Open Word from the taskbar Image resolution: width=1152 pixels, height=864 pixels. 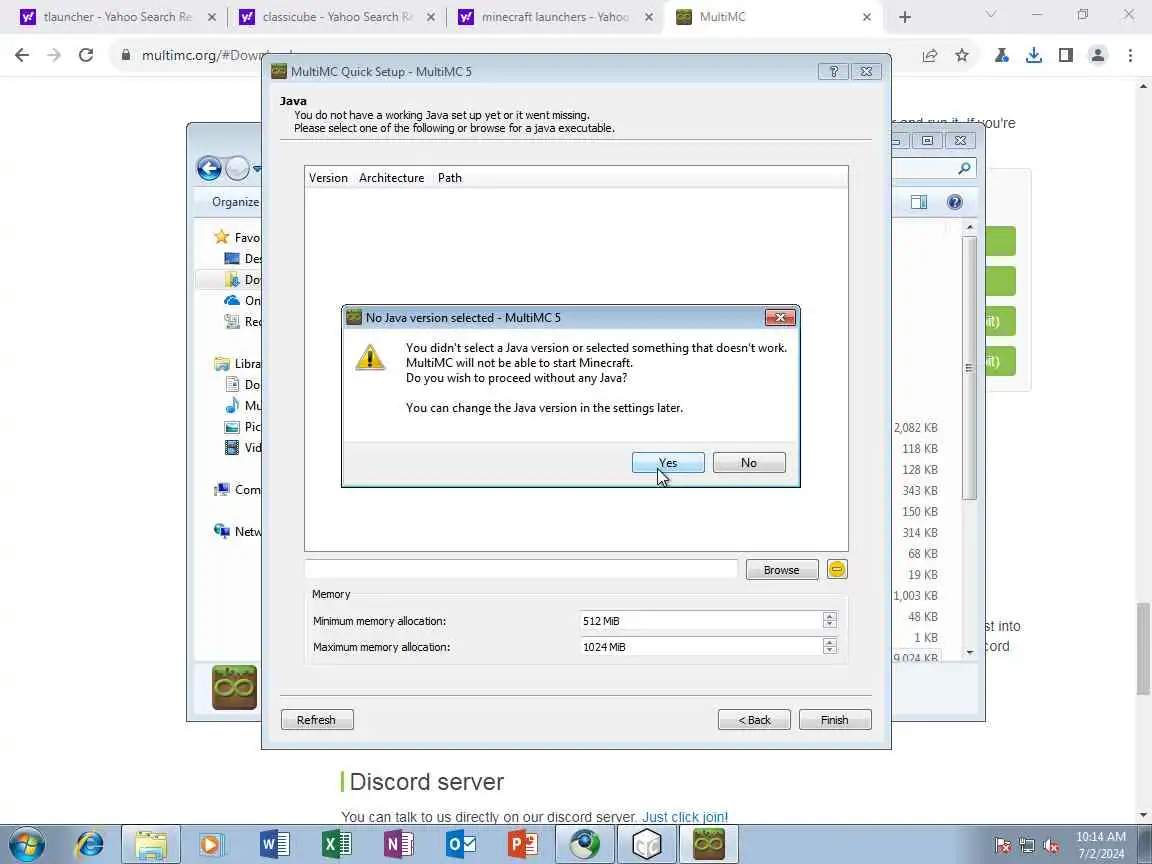[275, 845]
